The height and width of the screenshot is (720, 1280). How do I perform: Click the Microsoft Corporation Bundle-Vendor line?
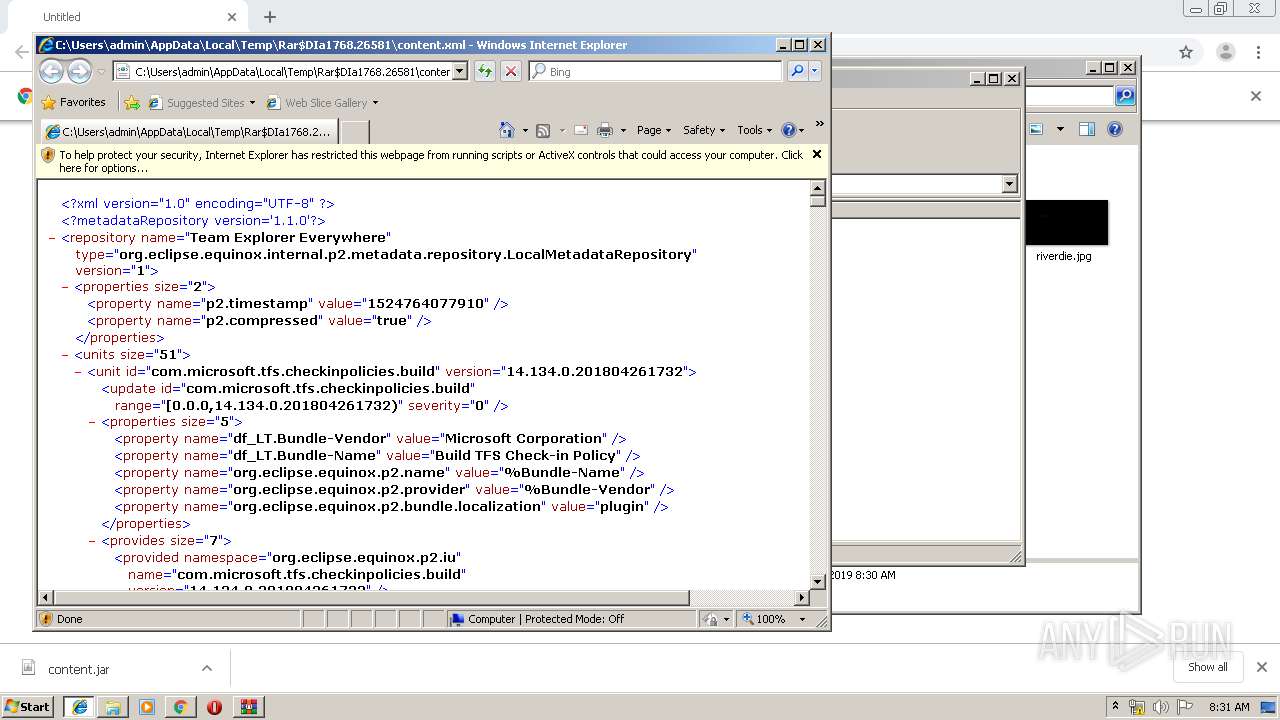tap(370, 438)
